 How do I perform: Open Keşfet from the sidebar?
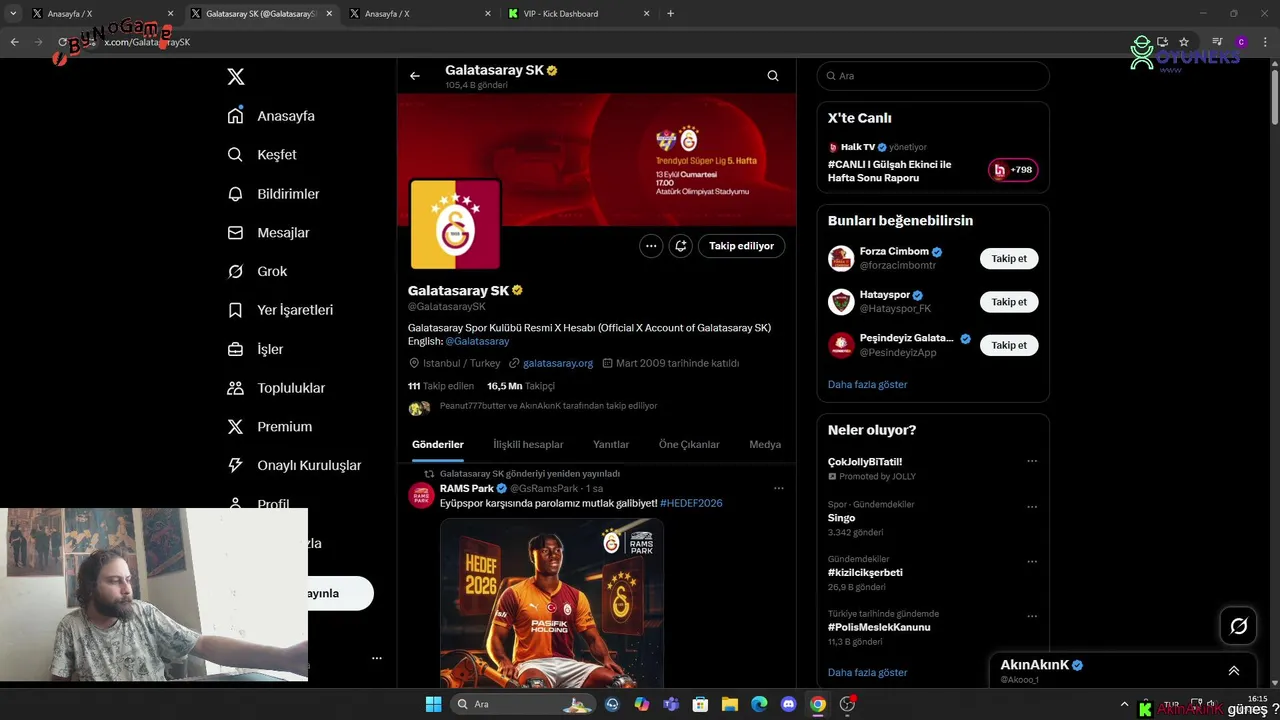click(x=262, y=155)
